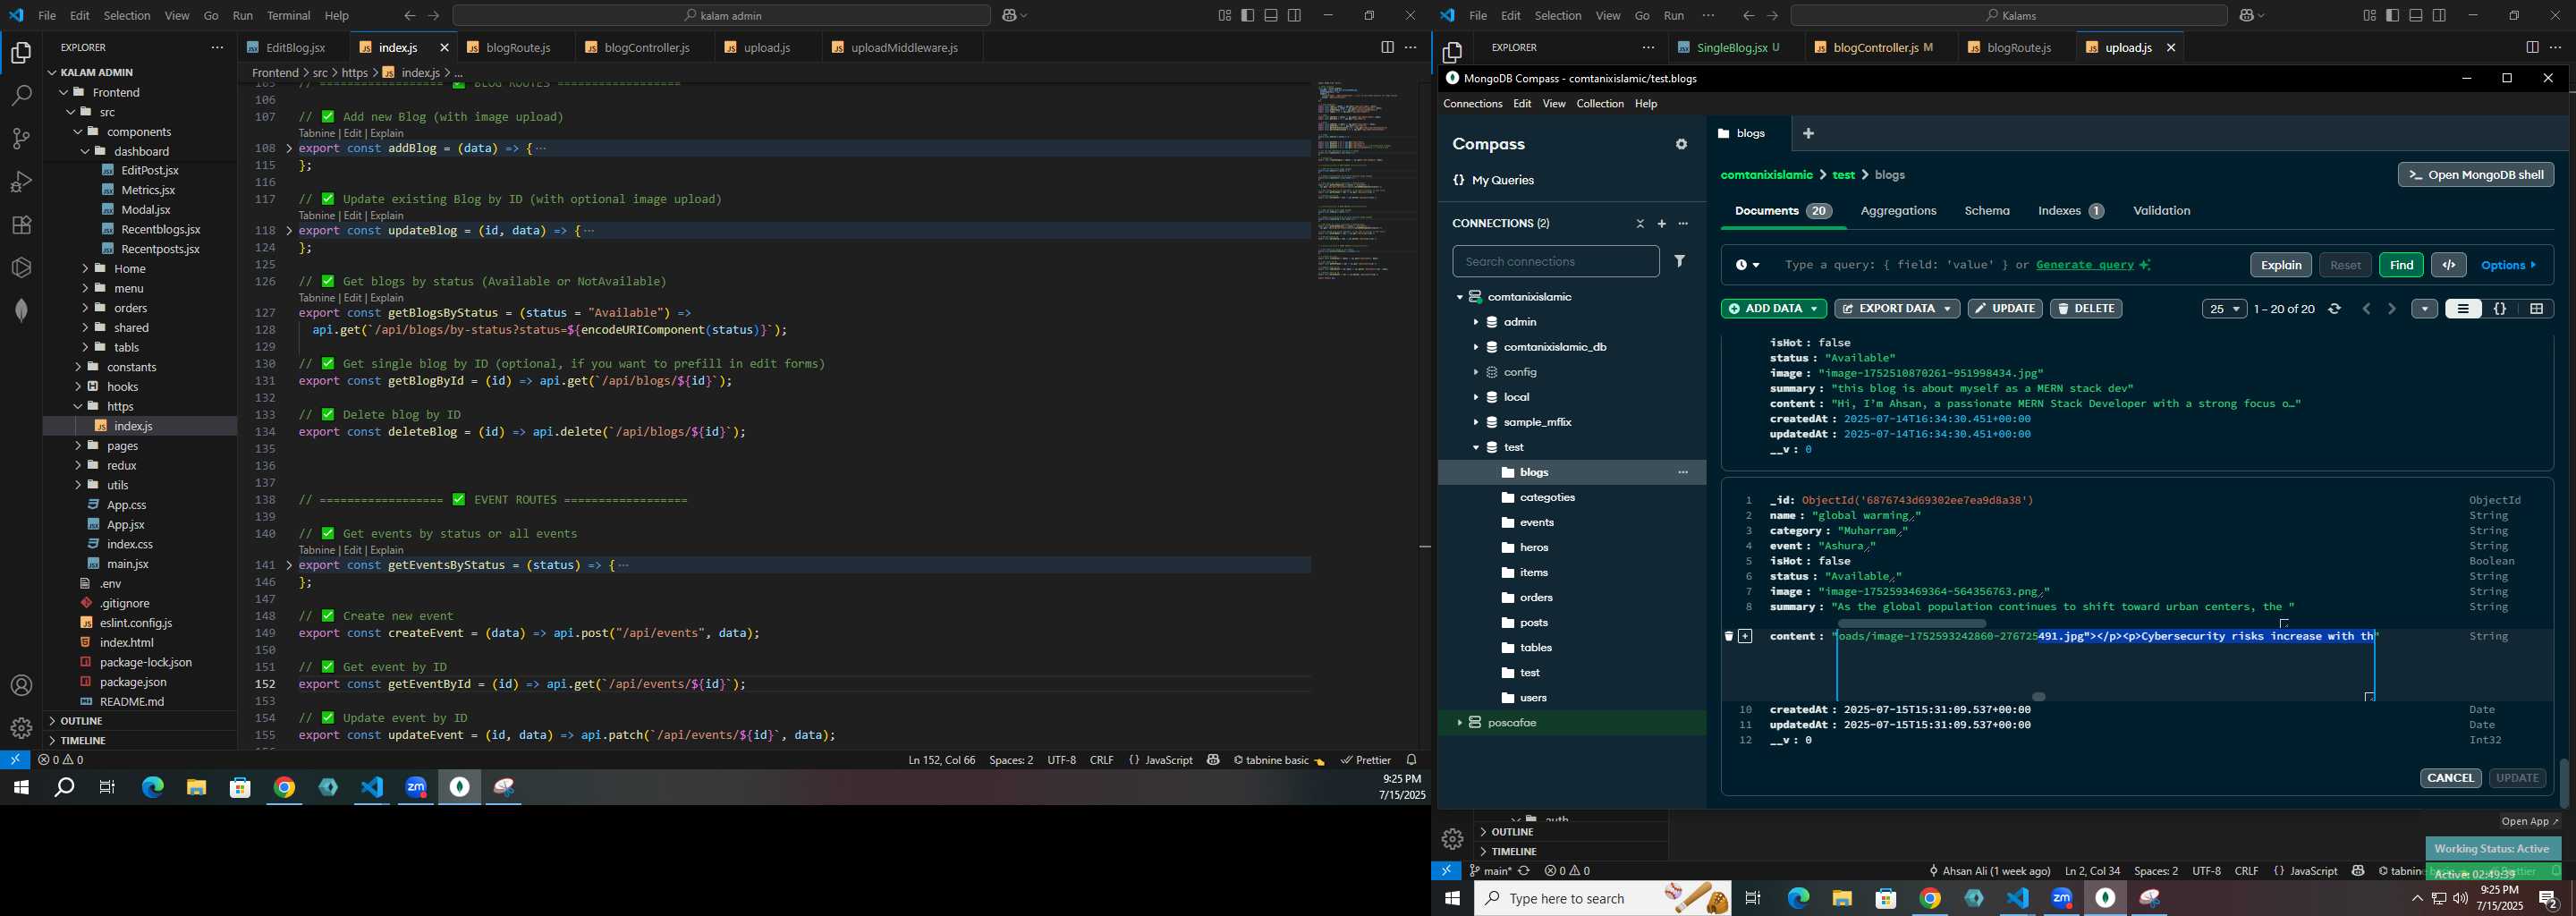Screen dimensions: 2576x916
Task: Open Manage gear in left VS Code activity bar
Action: pos(21,728)
